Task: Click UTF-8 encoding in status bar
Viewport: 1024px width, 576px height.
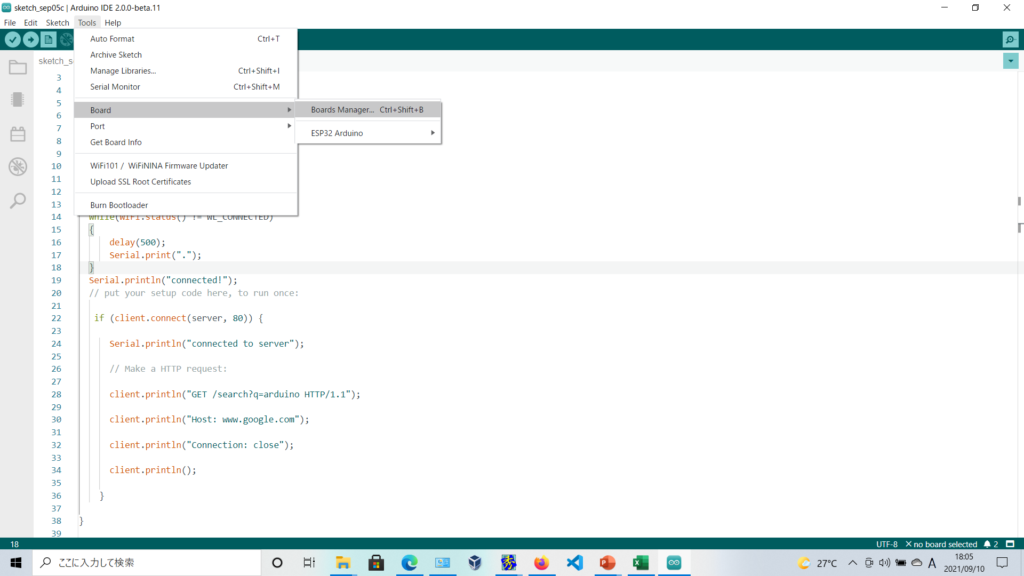Action: tap(886, 544)
